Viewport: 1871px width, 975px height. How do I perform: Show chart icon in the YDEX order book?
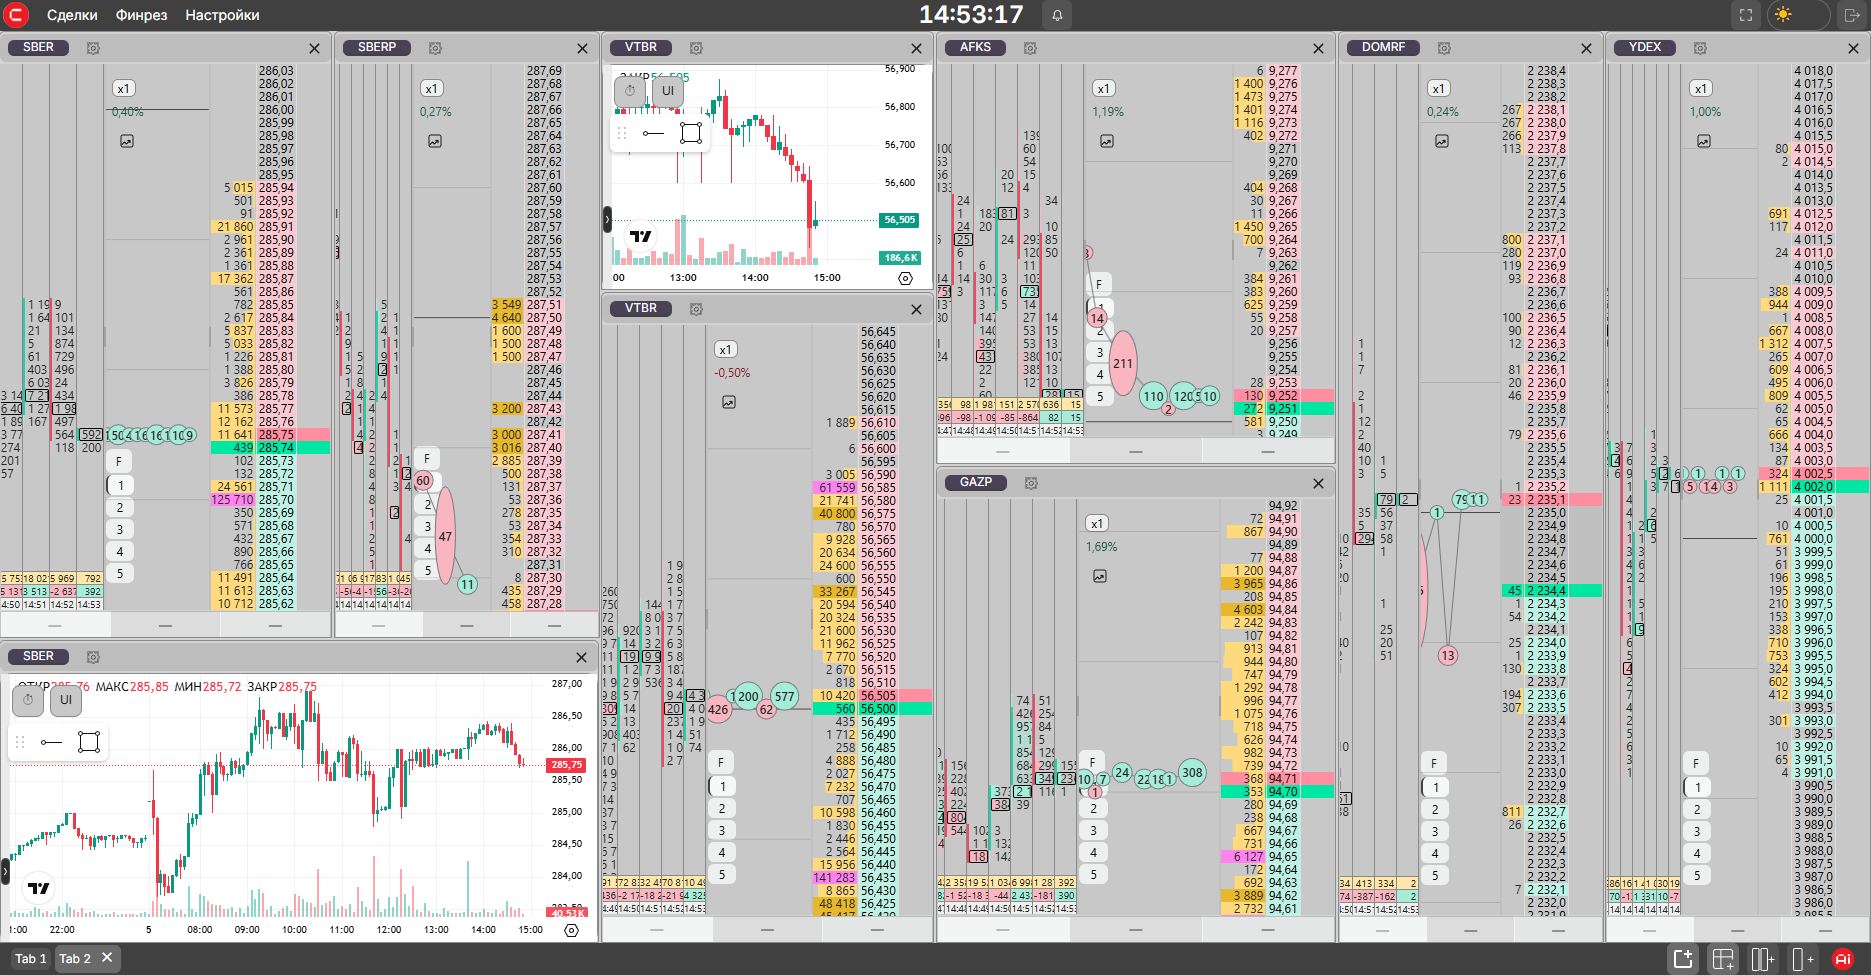(x=1704, y=142)
